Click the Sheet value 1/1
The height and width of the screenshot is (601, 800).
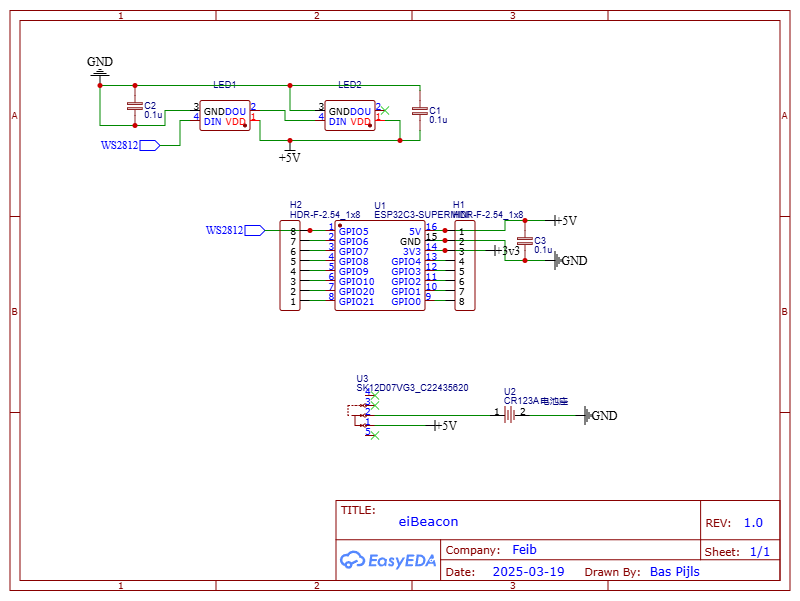[760, 552]
